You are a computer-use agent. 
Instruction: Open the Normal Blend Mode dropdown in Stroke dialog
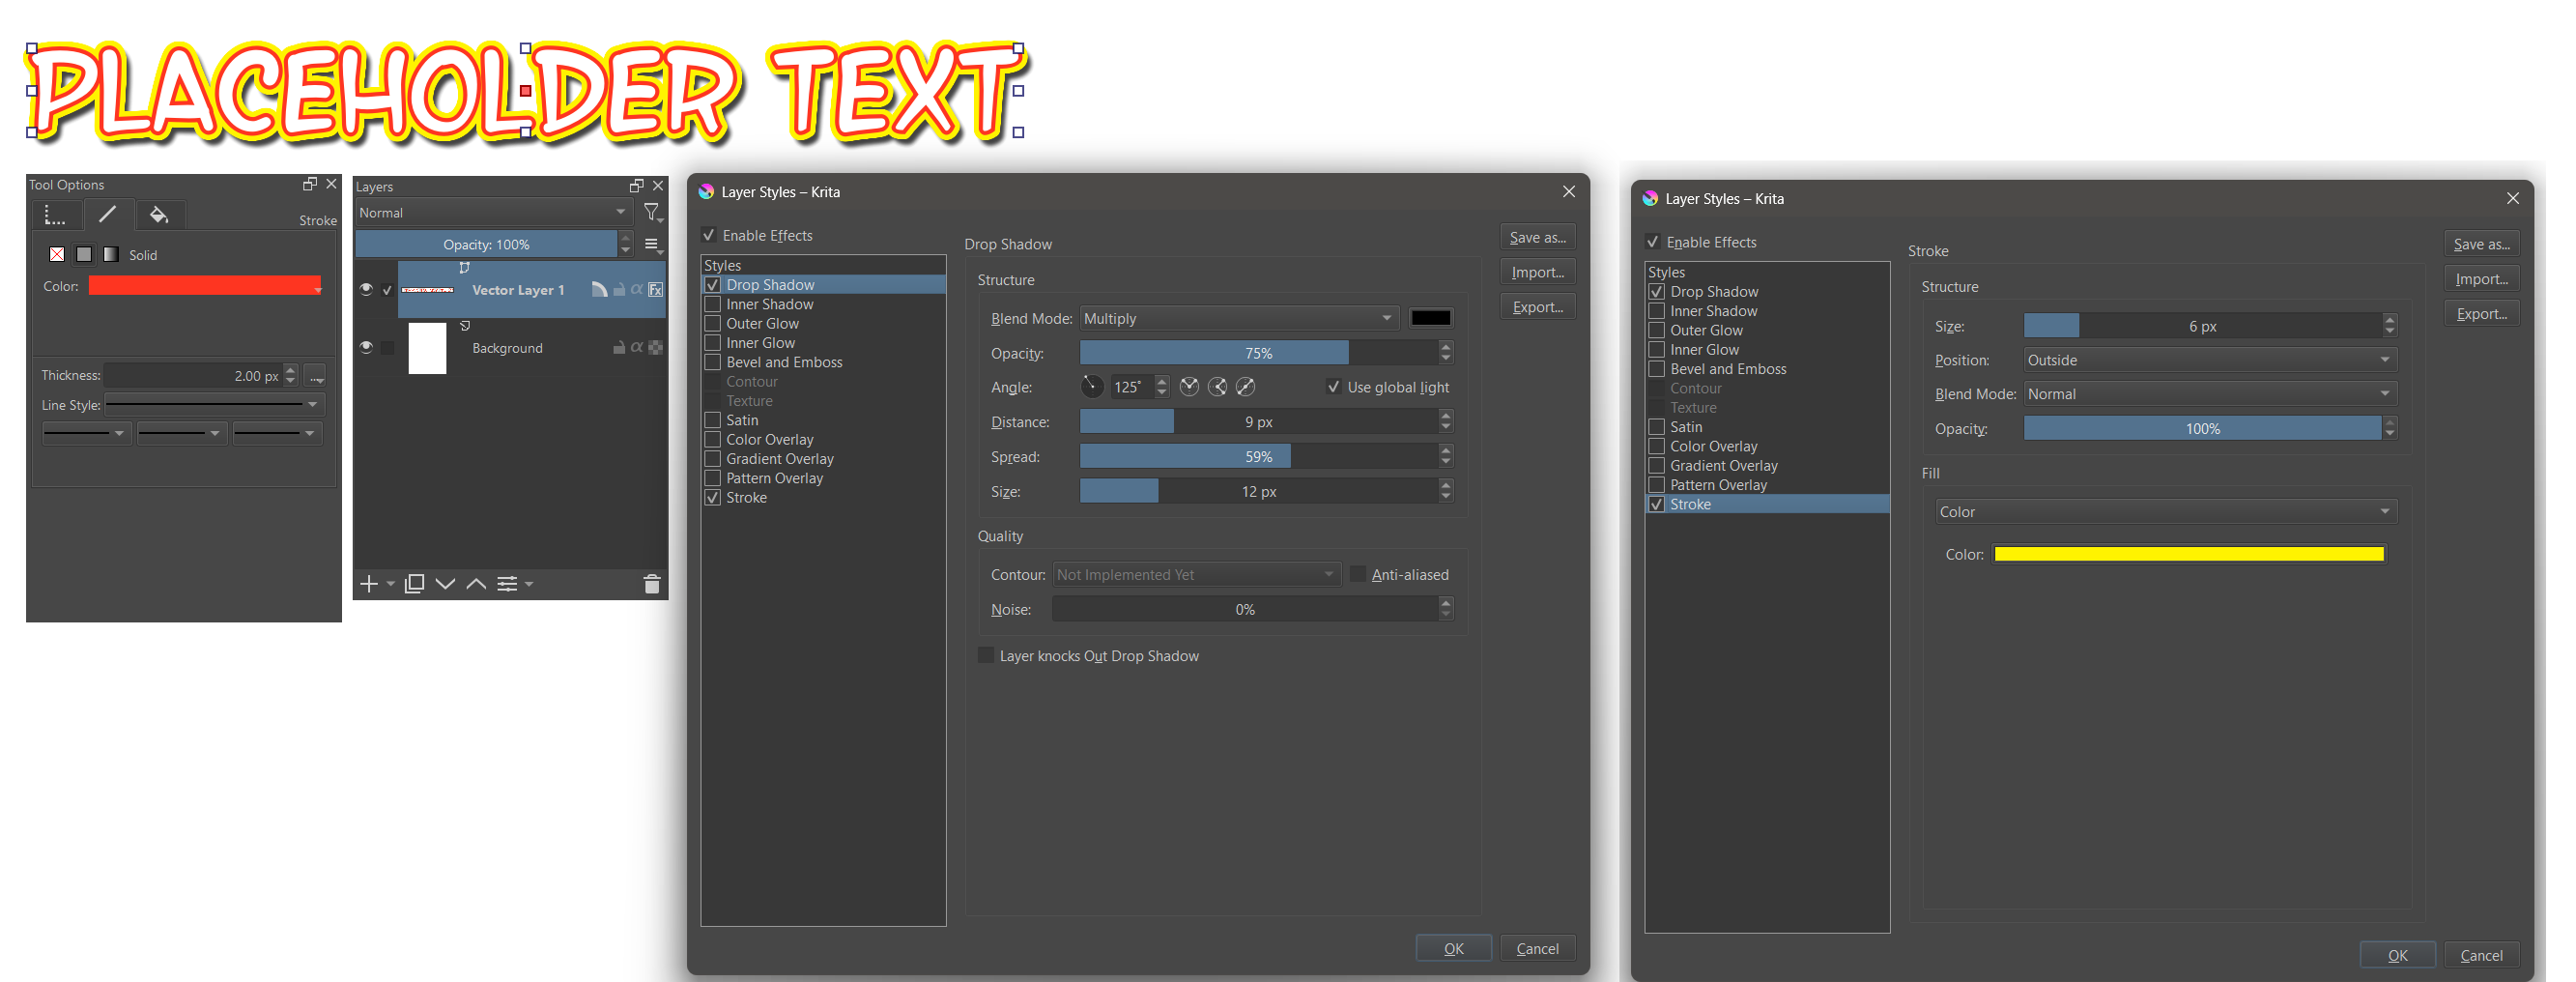tap(2210, 394)
